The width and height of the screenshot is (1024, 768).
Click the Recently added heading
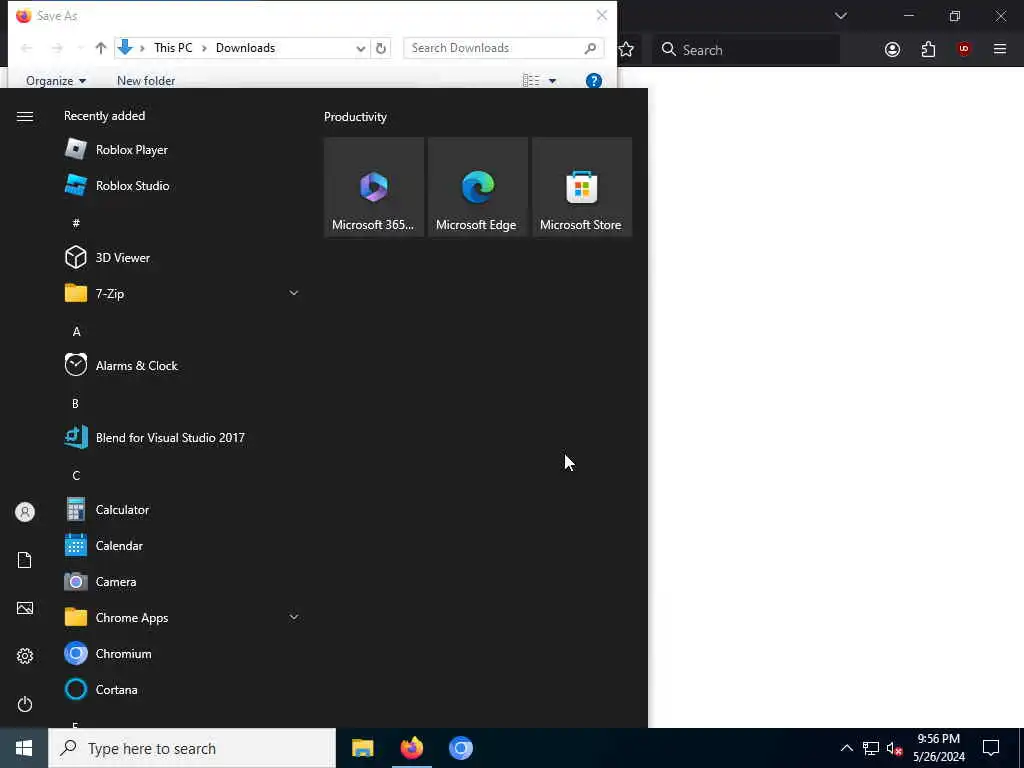point(104,116)
